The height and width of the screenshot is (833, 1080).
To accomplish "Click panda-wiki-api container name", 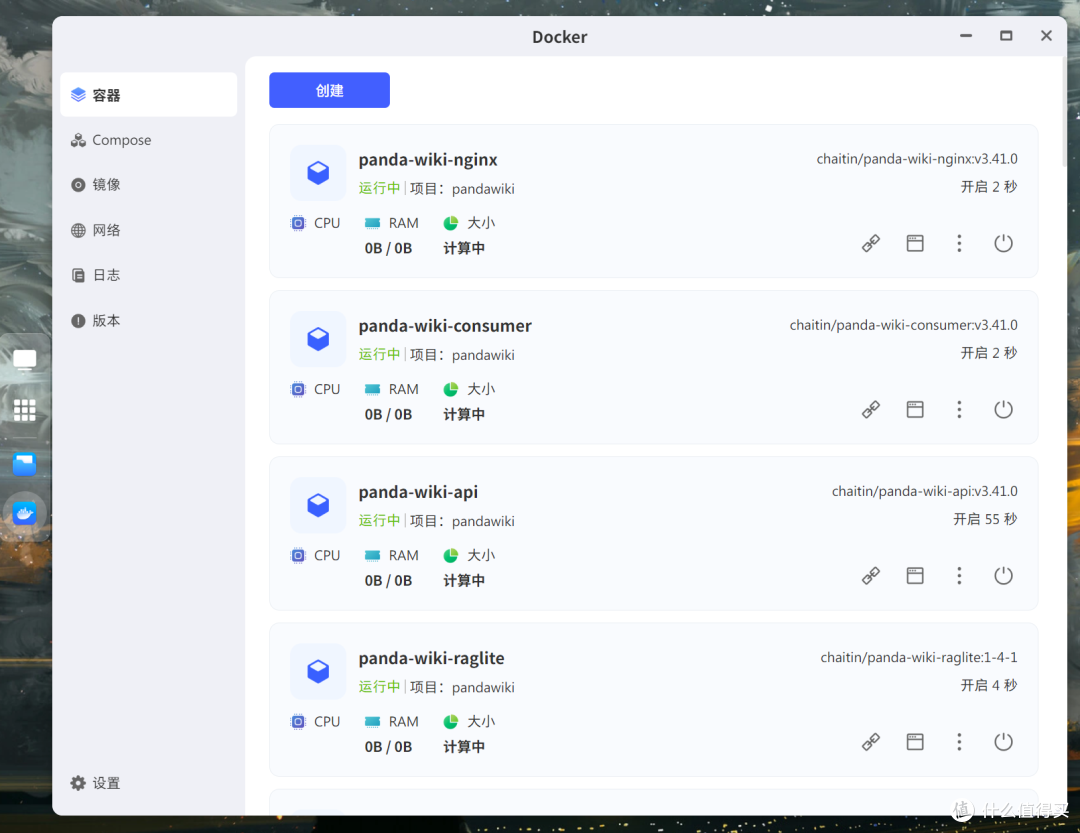I will [x=418, y=492].
